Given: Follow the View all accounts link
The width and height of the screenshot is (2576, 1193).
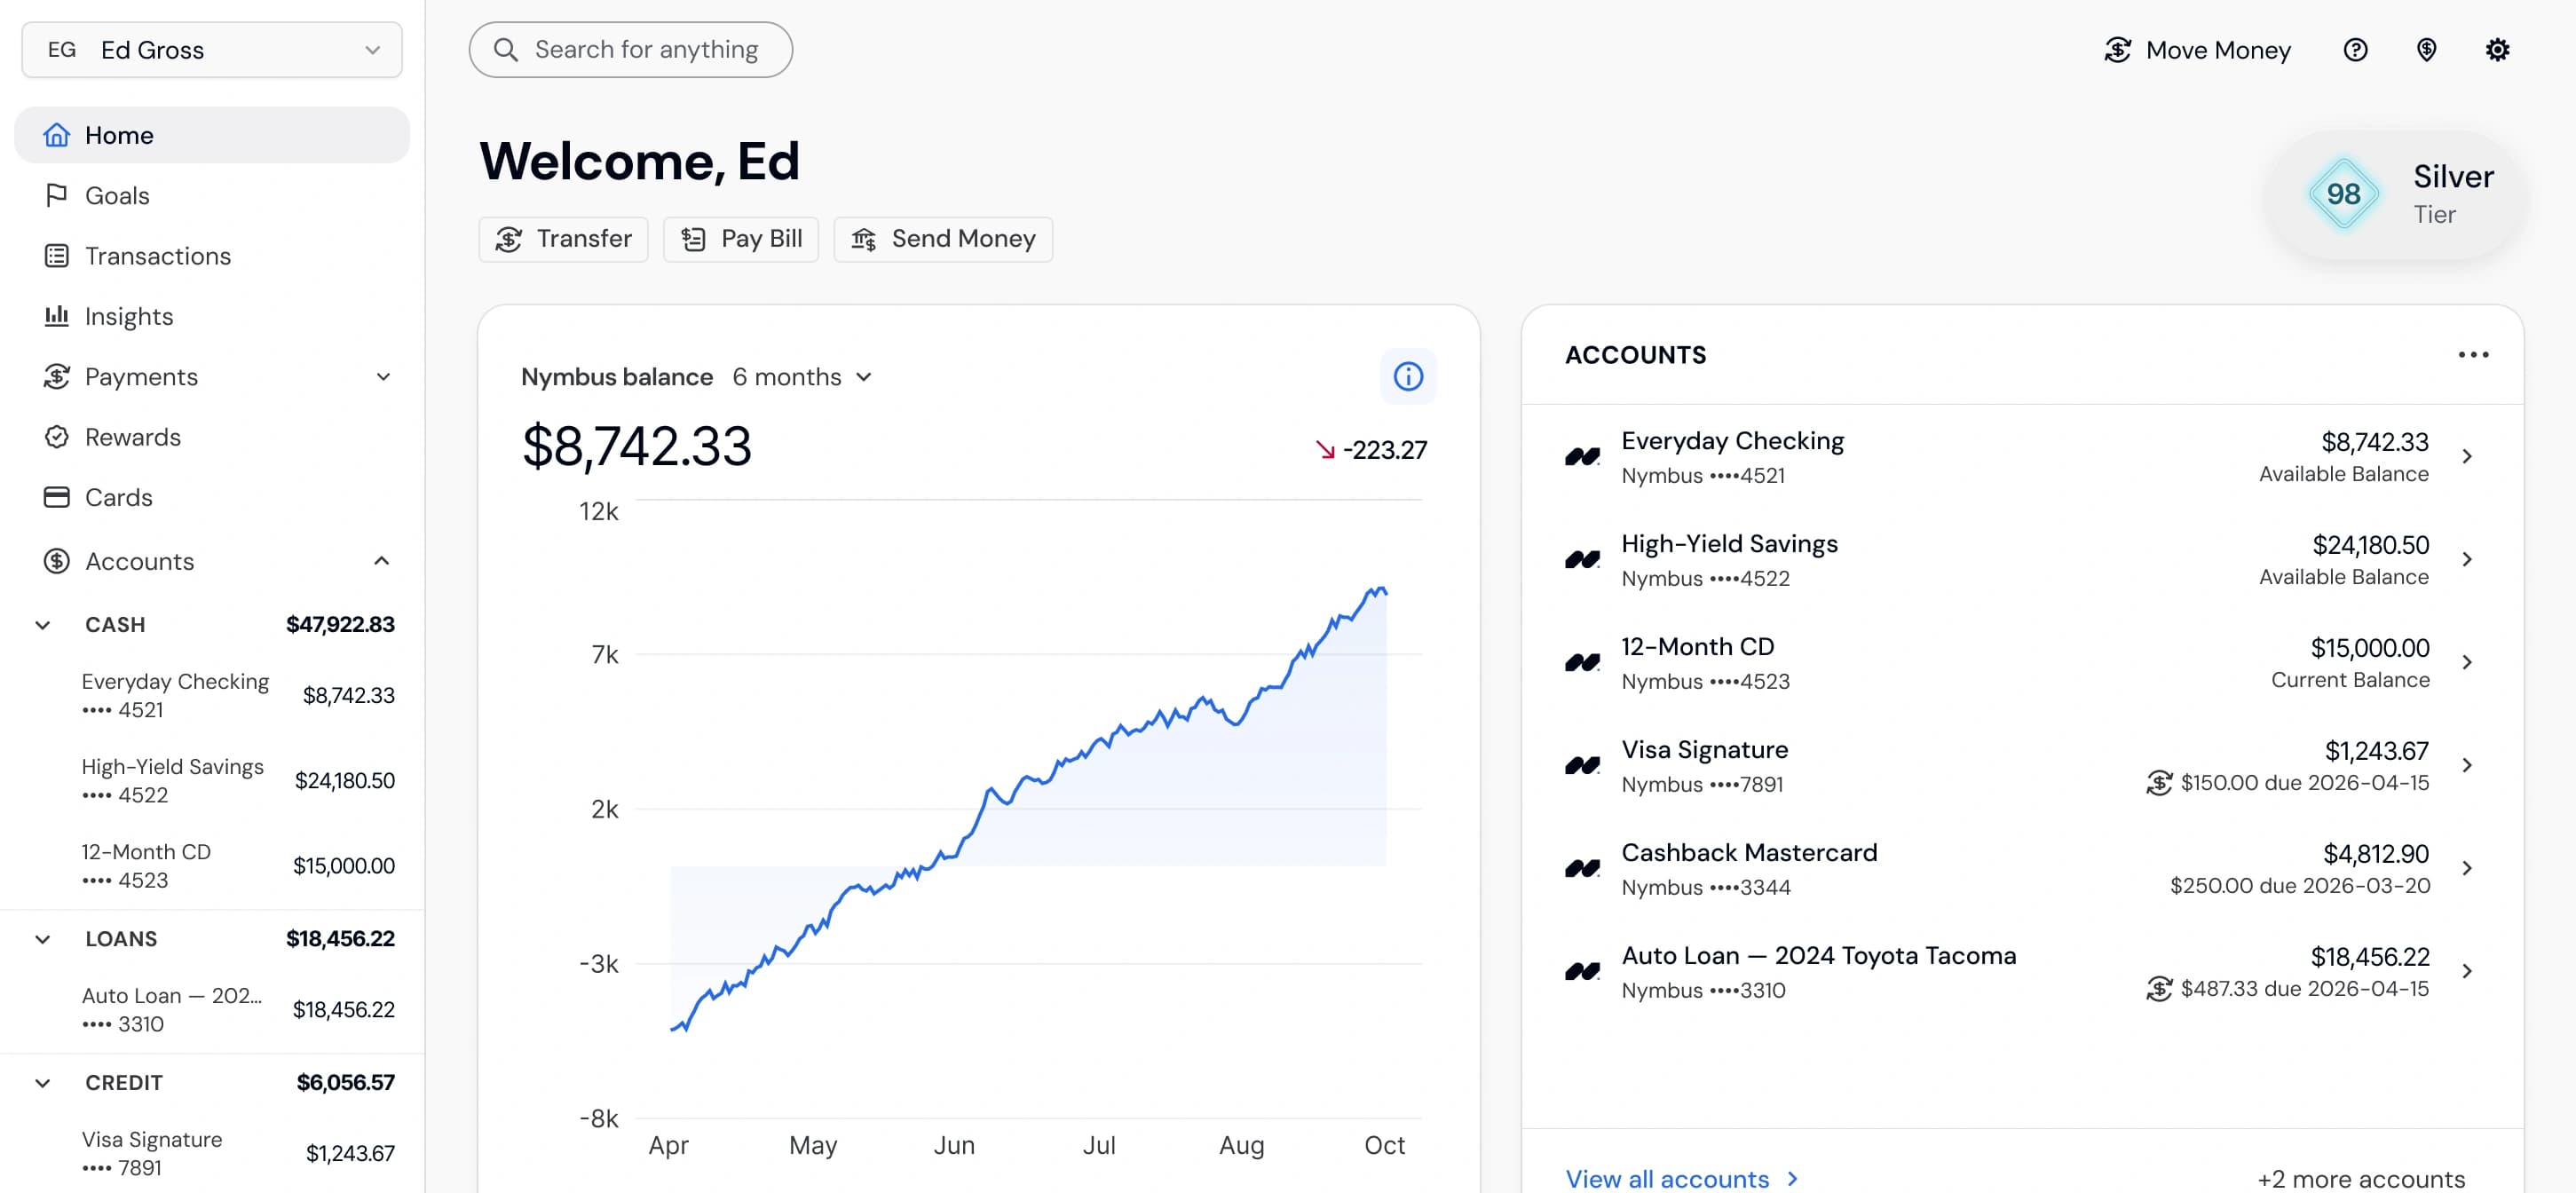Looking at the screenshot, I should 1682,1179.
